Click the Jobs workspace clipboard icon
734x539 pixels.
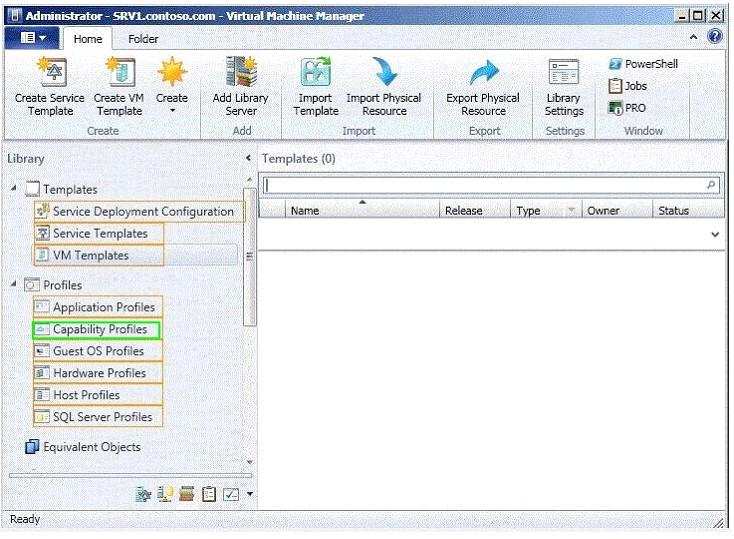click(209, 494)
